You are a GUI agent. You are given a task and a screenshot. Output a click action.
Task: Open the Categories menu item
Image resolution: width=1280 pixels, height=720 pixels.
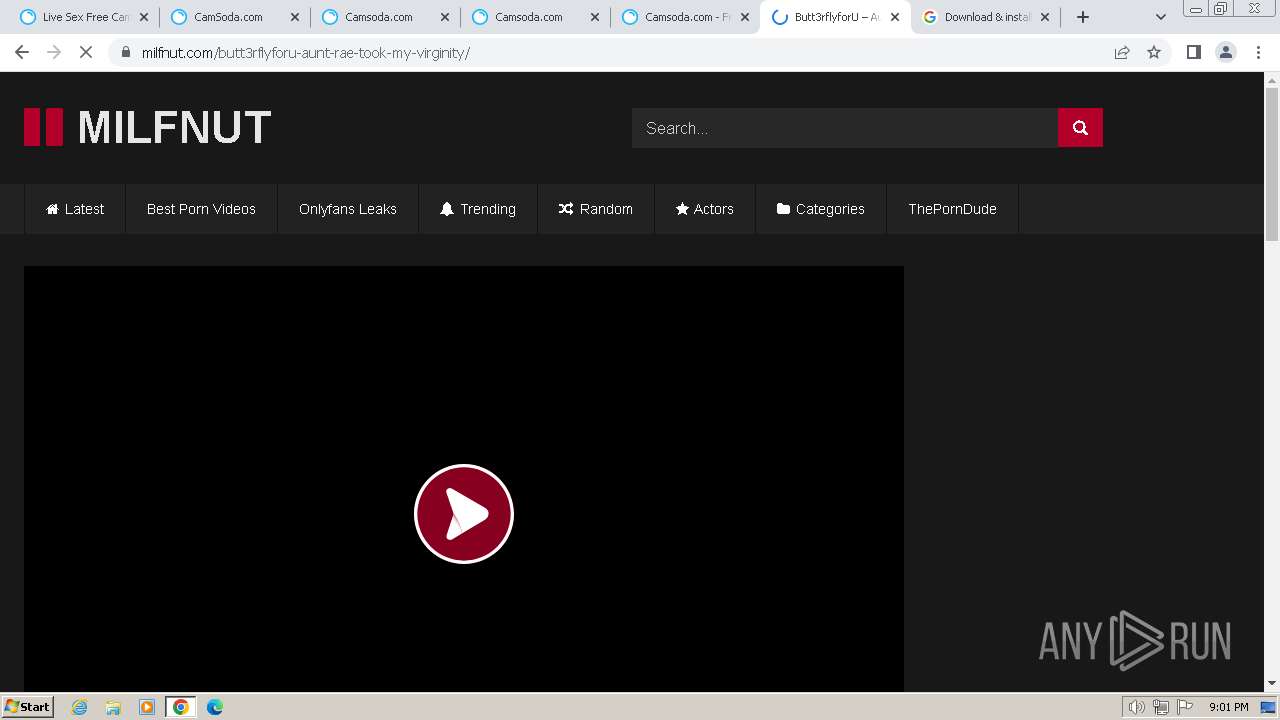click(x=821, y=209)
